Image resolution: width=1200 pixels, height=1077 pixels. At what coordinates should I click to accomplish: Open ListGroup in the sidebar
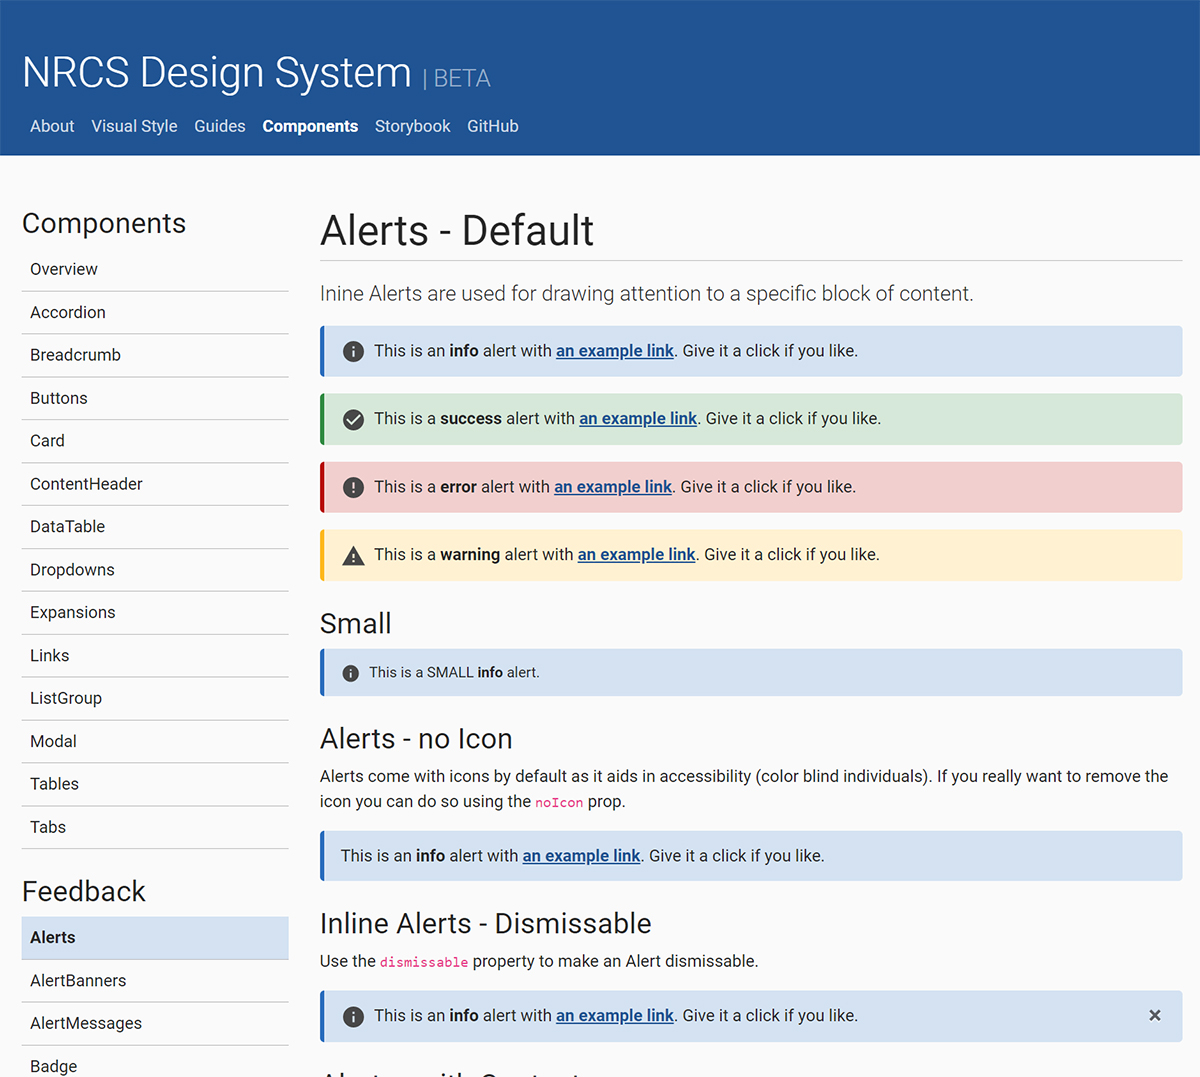(x=155, y=699)
